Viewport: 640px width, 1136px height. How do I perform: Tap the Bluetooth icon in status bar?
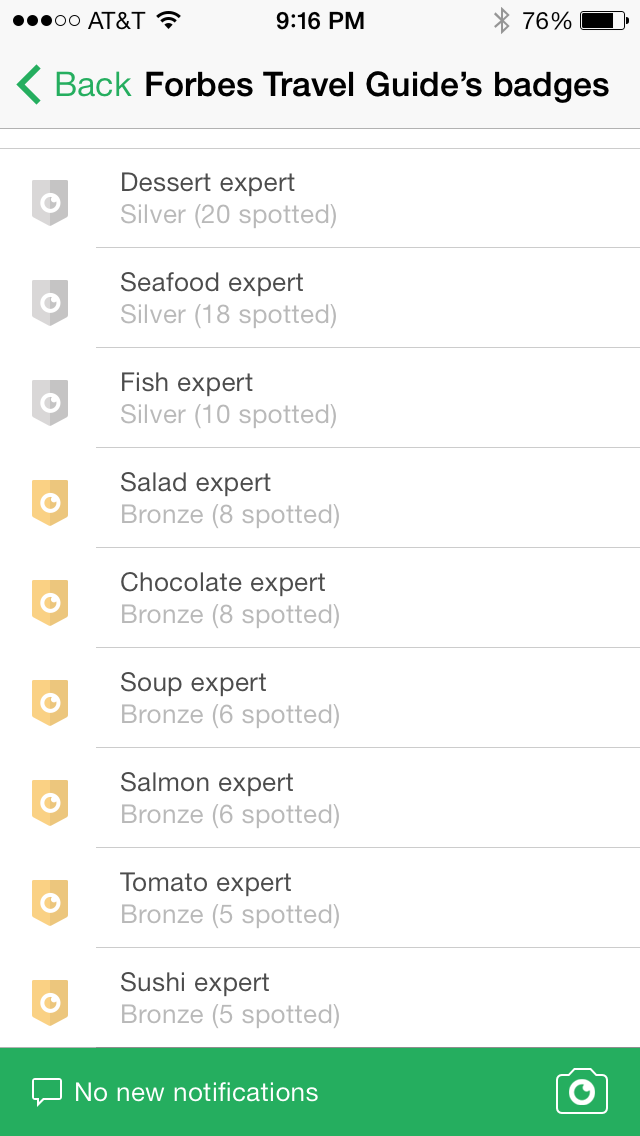click(x=501, y=21)
